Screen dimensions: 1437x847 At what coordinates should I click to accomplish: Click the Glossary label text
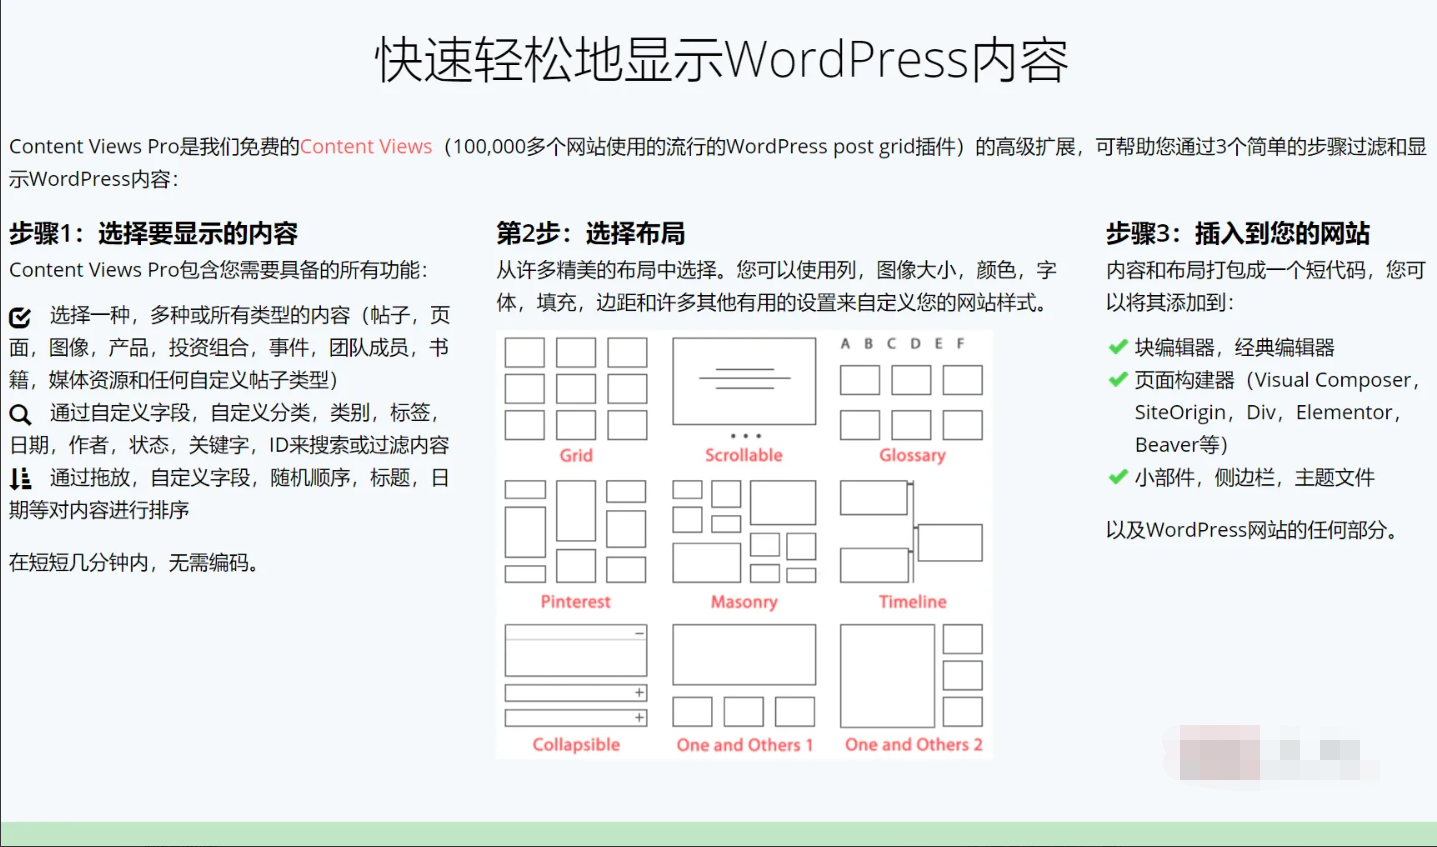(912, 455)
